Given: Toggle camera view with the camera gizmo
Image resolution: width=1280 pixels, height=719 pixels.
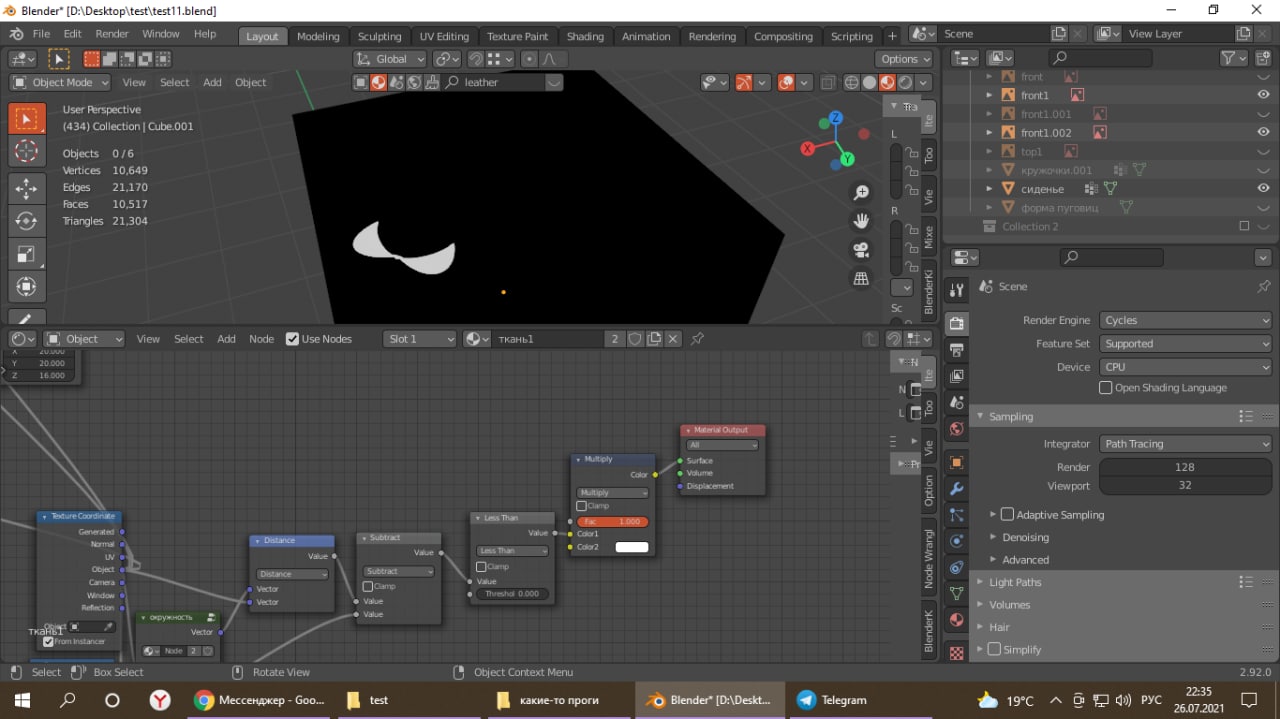Looking at the screenshot, I should click(860, 250).
